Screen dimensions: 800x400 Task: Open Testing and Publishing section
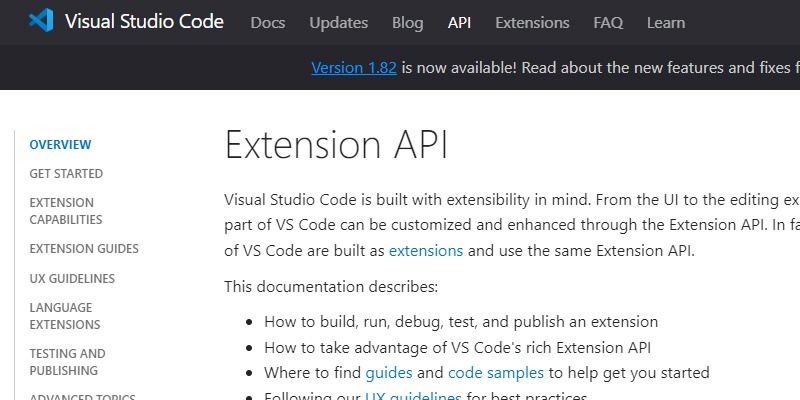point(67,362)
